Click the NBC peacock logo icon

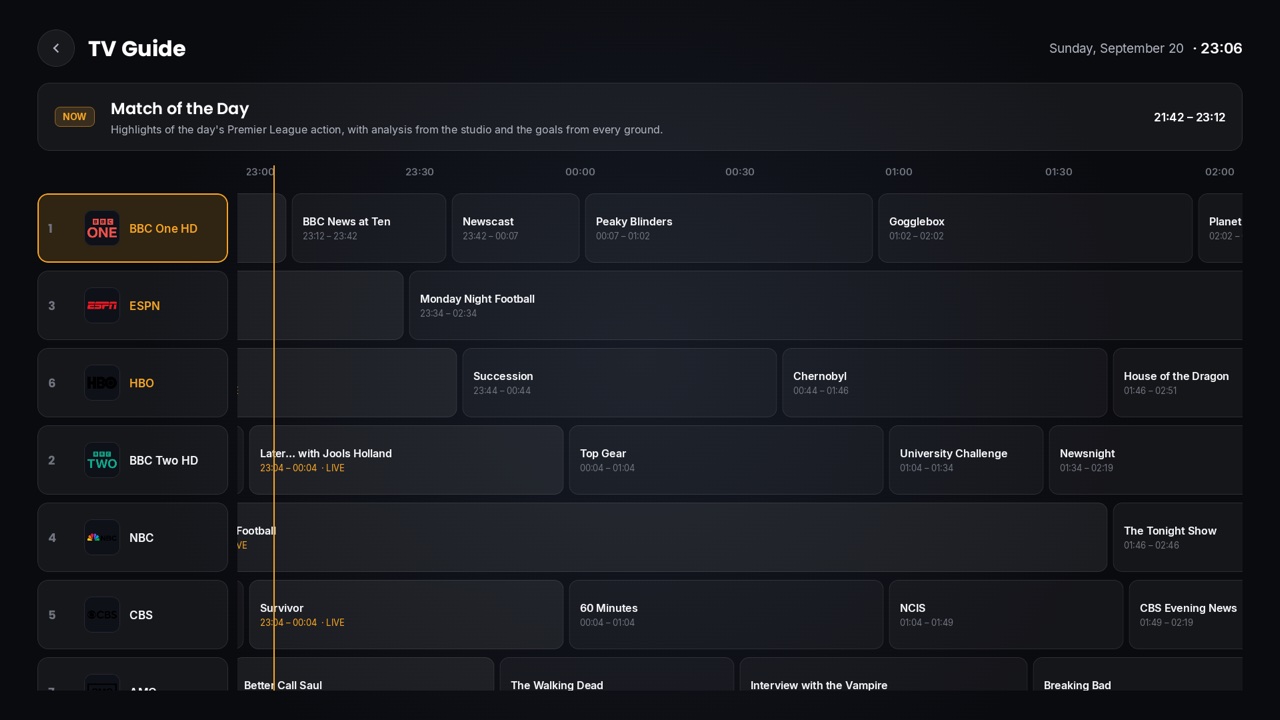click(102, 538)
